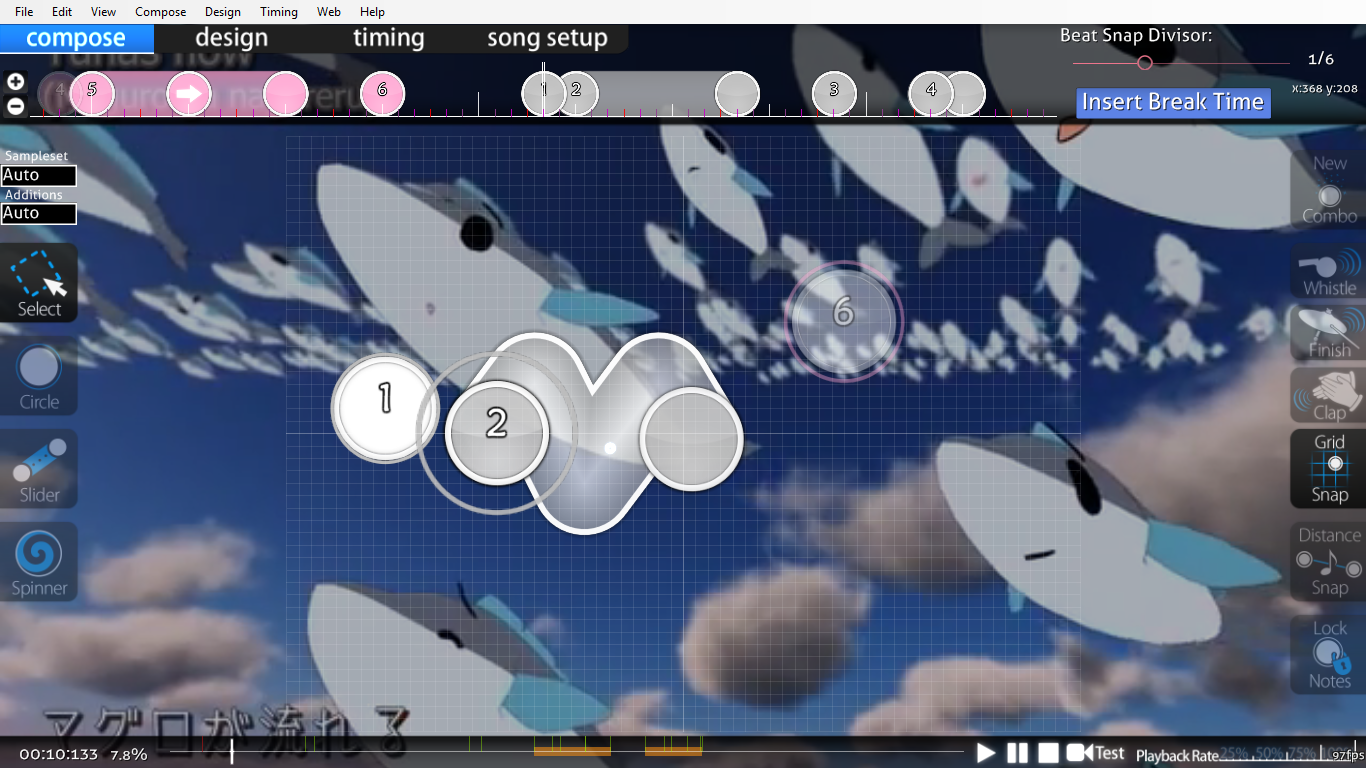
Task: Toggle the Clap hitsound
Action: coord(1329,394)
